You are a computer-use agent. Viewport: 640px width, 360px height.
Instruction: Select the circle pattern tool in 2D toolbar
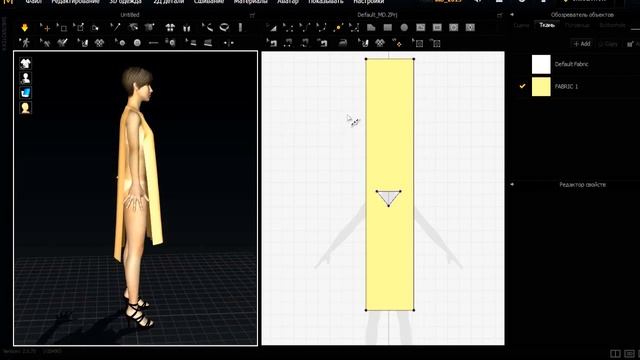tap(404, 27)
